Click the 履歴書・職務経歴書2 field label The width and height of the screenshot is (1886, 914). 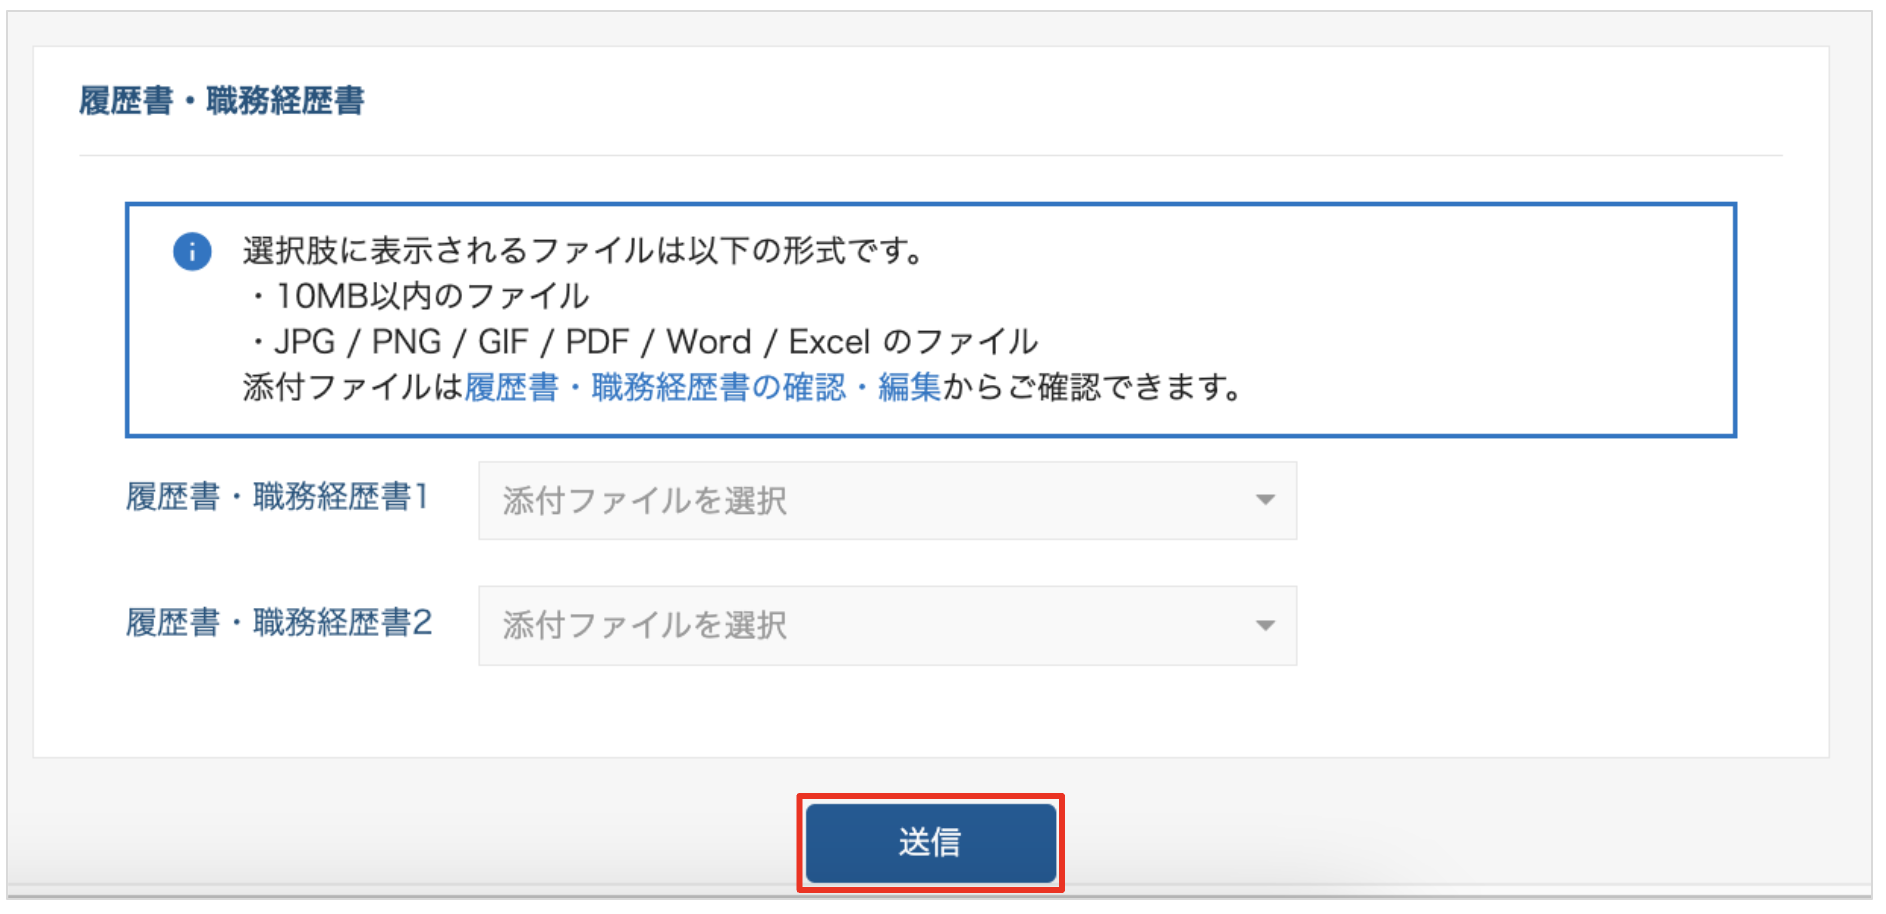click(278, 622)
